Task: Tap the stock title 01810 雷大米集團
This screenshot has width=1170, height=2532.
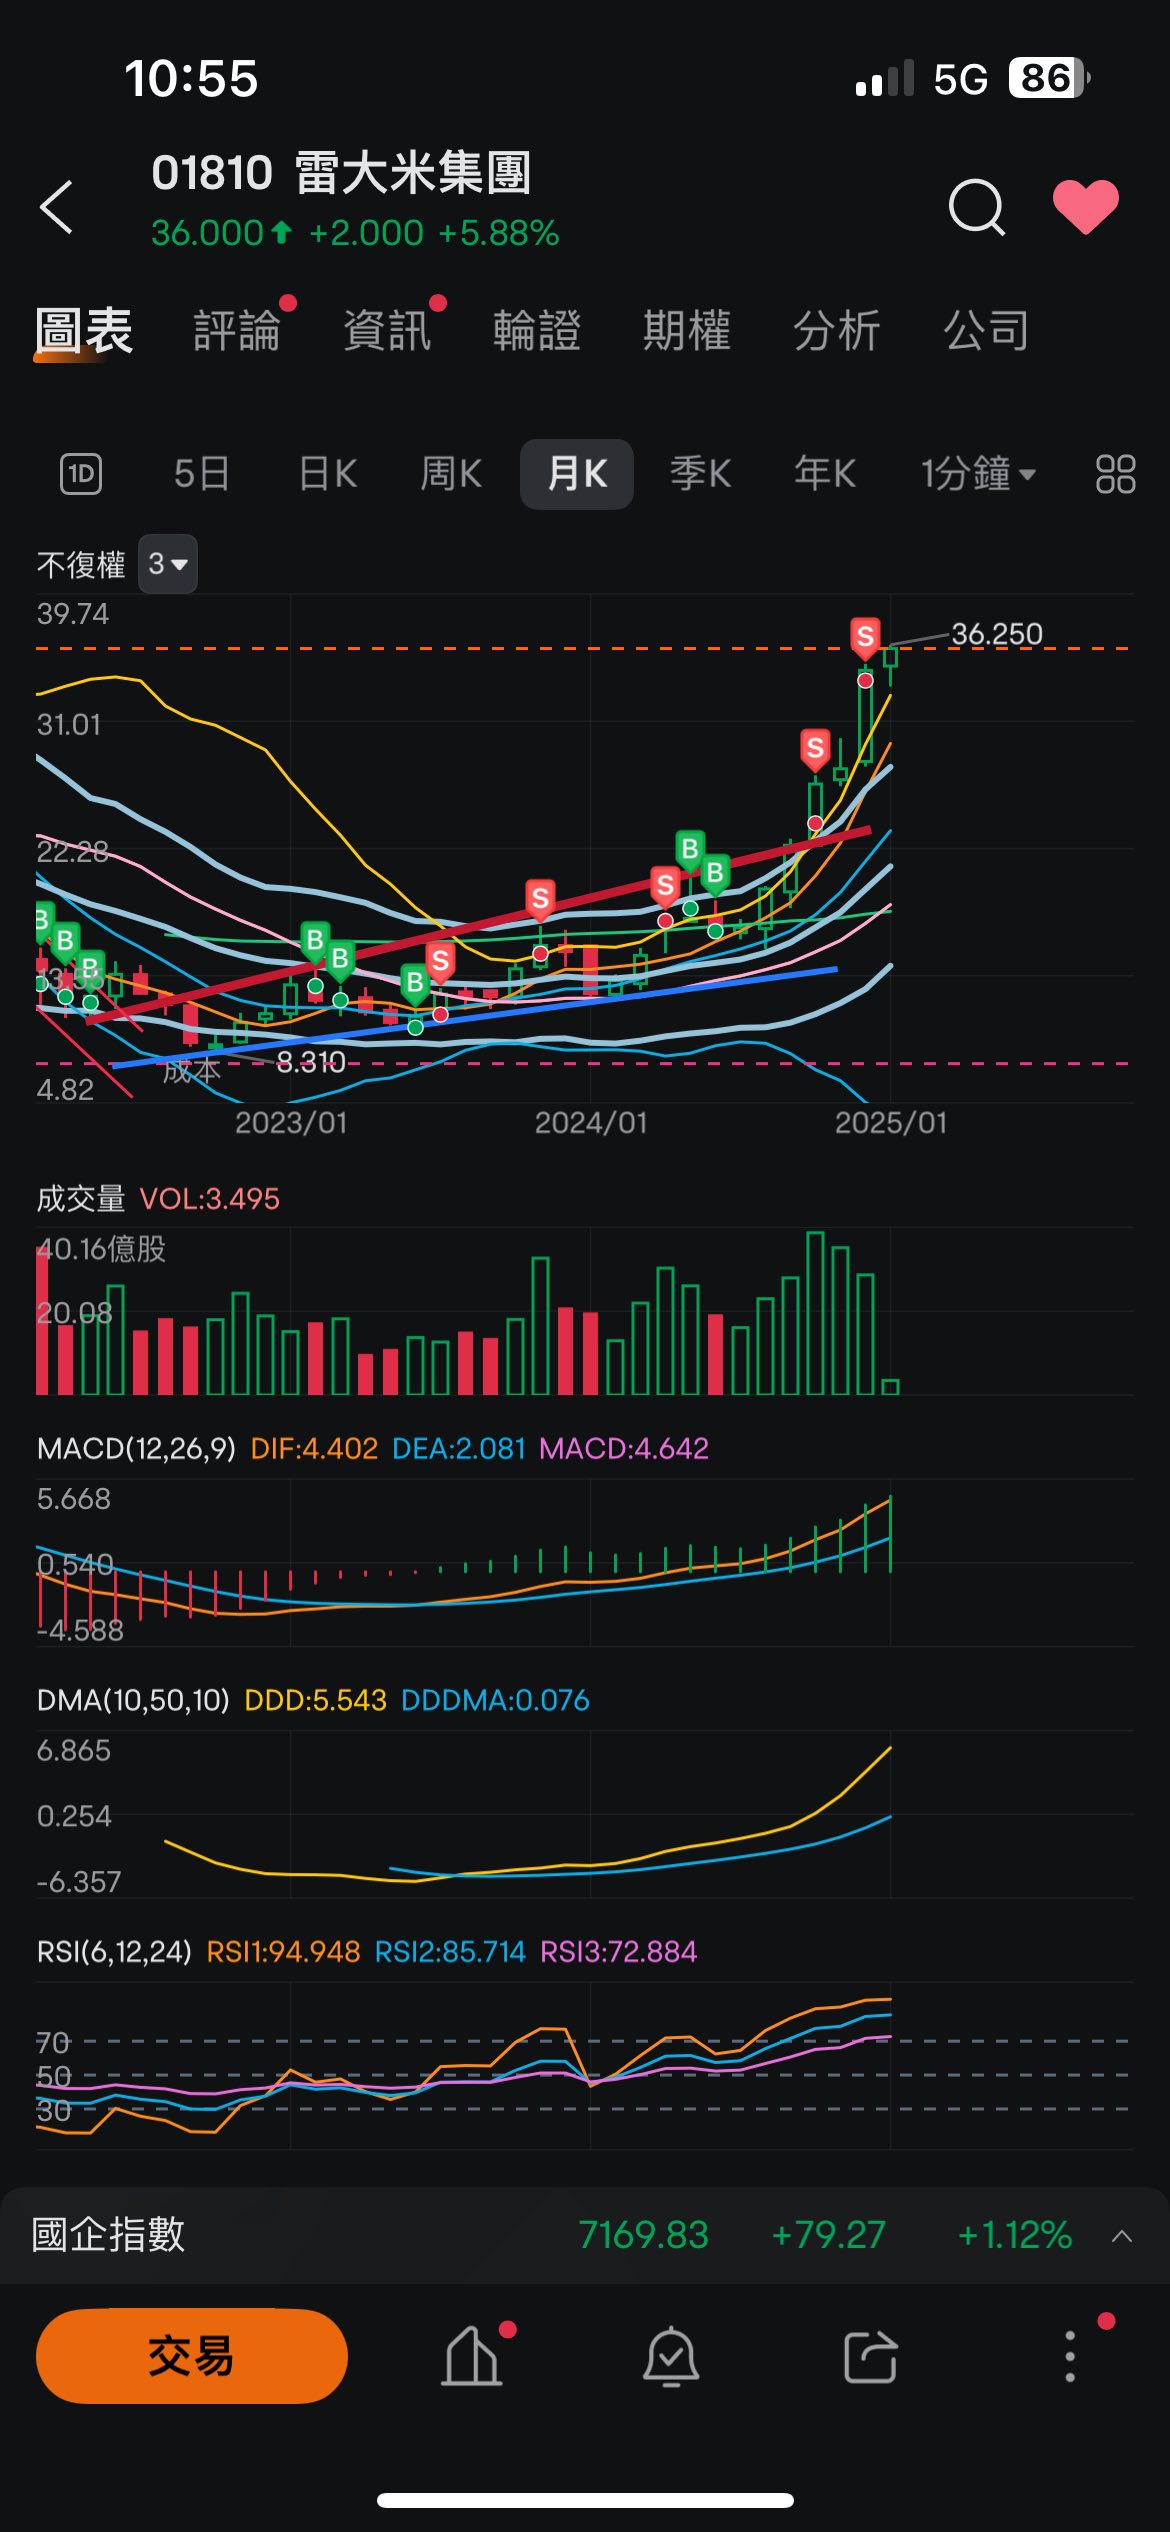Action: click(x=341, y=173)
